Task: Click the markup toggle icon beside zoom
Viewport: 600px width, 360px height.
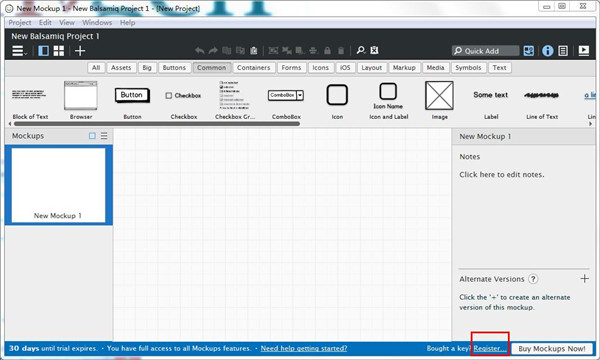Action: click(x=374, y=50)
